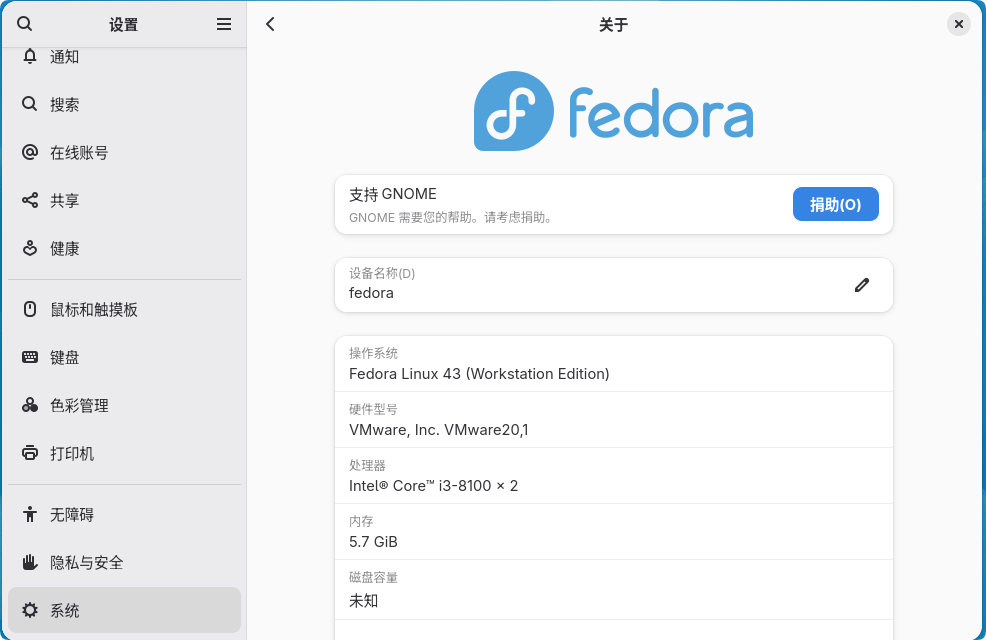The width and height of the screenshot is (986, 640).
Task: Select the 健康 (Wellbeing) settings entry
Action: (64, 248)
